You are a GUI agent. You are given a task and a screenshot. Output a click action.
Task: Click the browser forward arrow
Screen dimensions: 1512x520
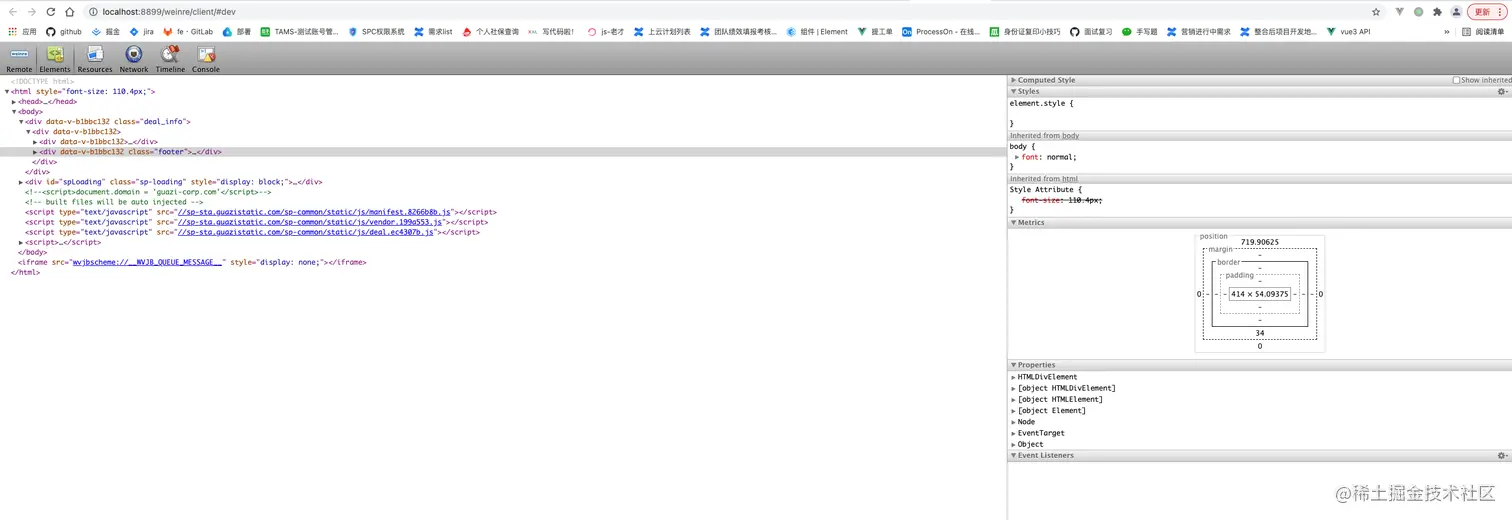point(31,12)
